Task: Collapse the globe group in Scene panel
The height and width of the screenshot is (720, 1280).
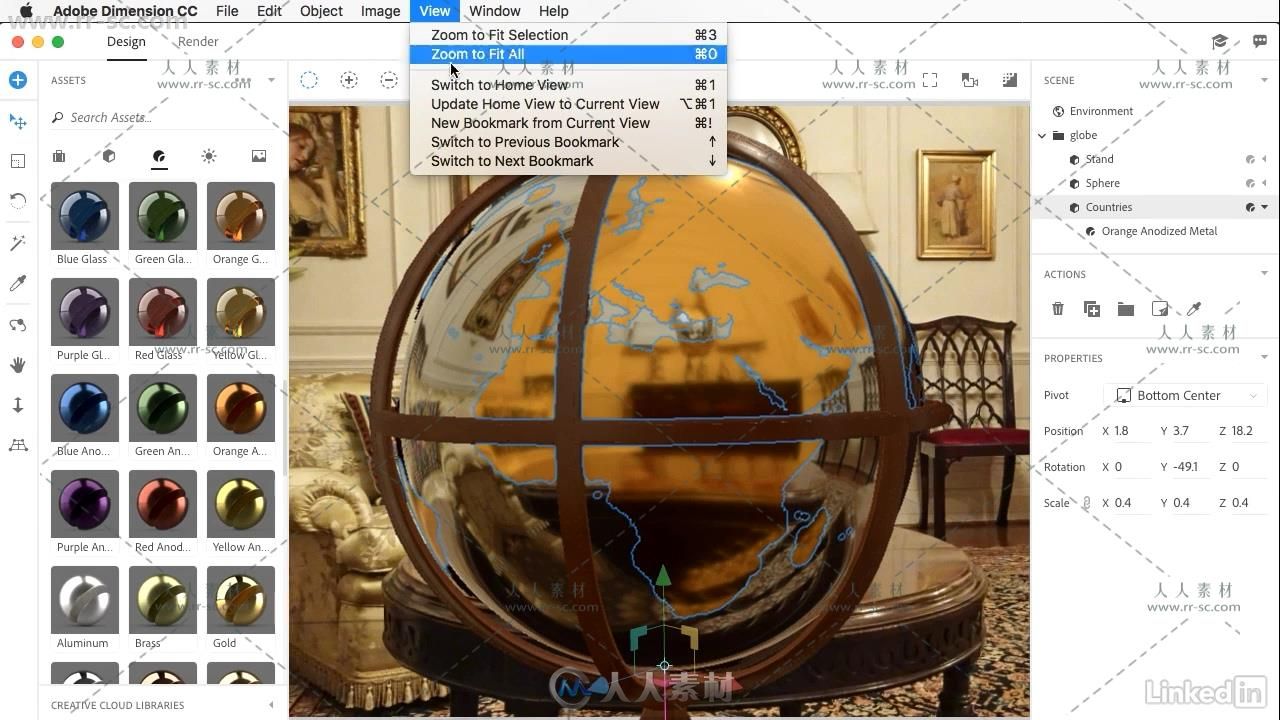Action: click(x=1042, y=135)
